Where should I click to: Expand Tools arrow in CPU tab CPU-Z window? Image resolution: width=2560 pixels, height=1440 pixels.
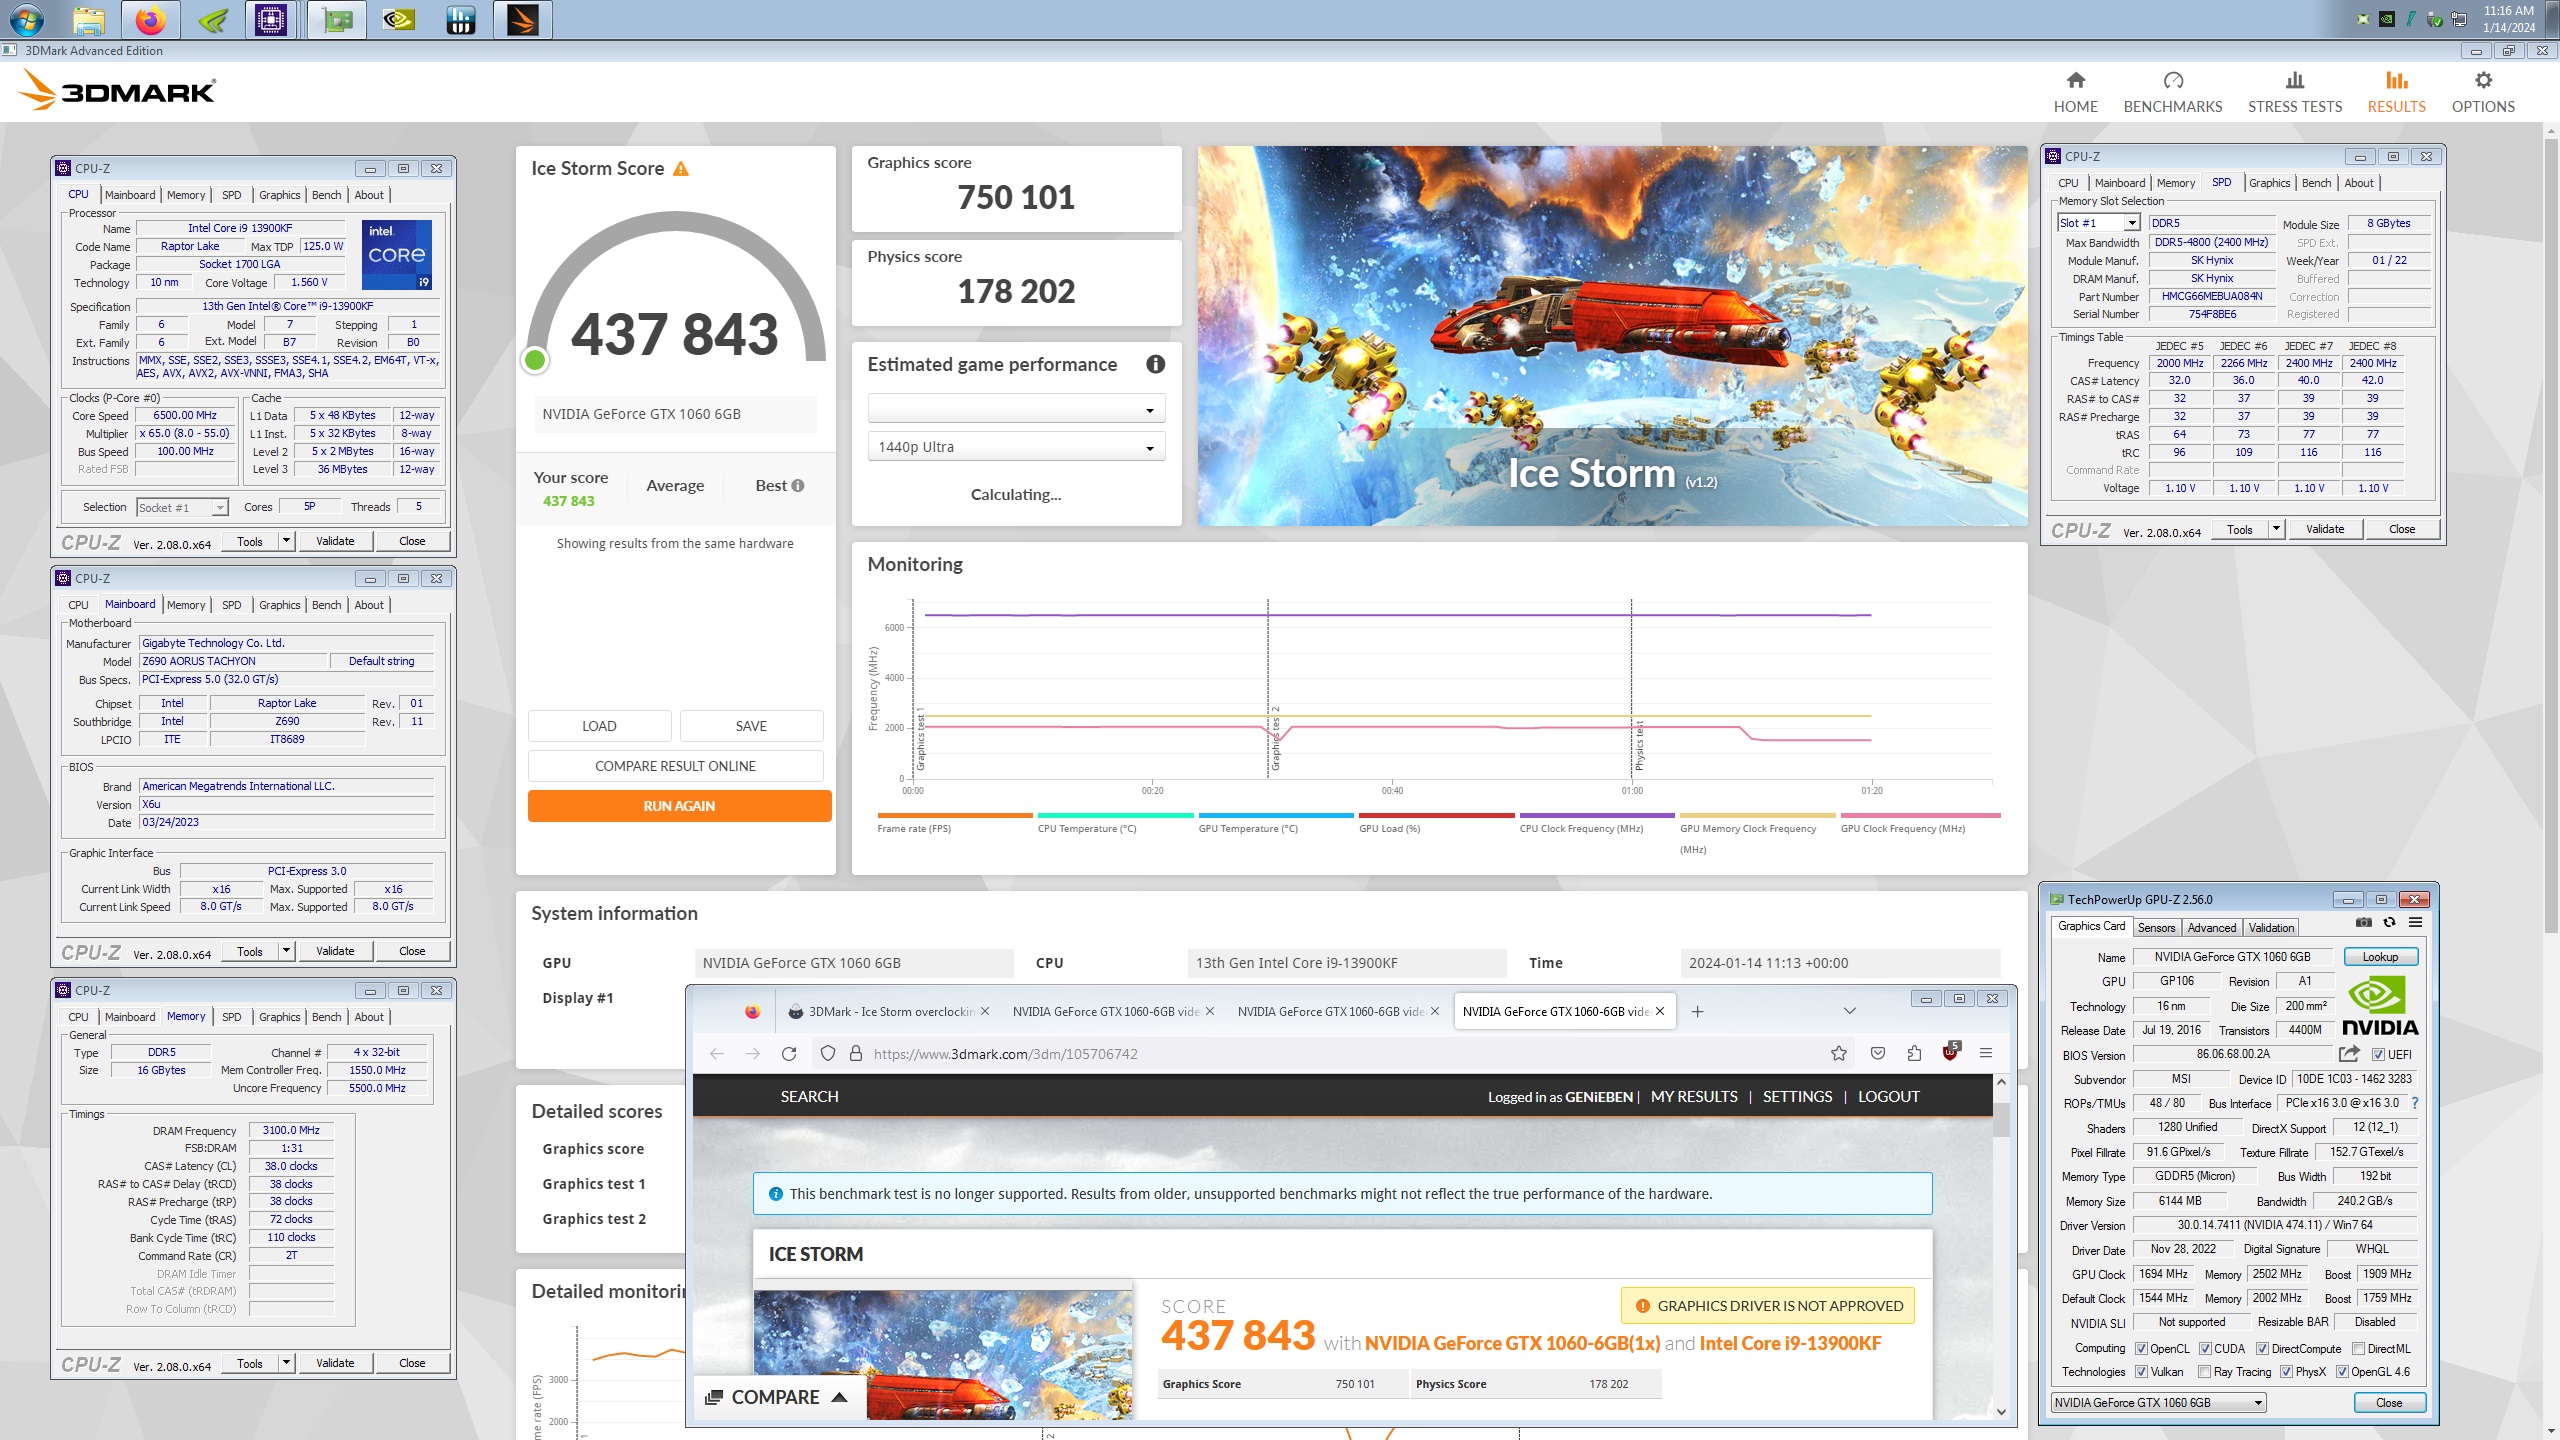[286, 541]
